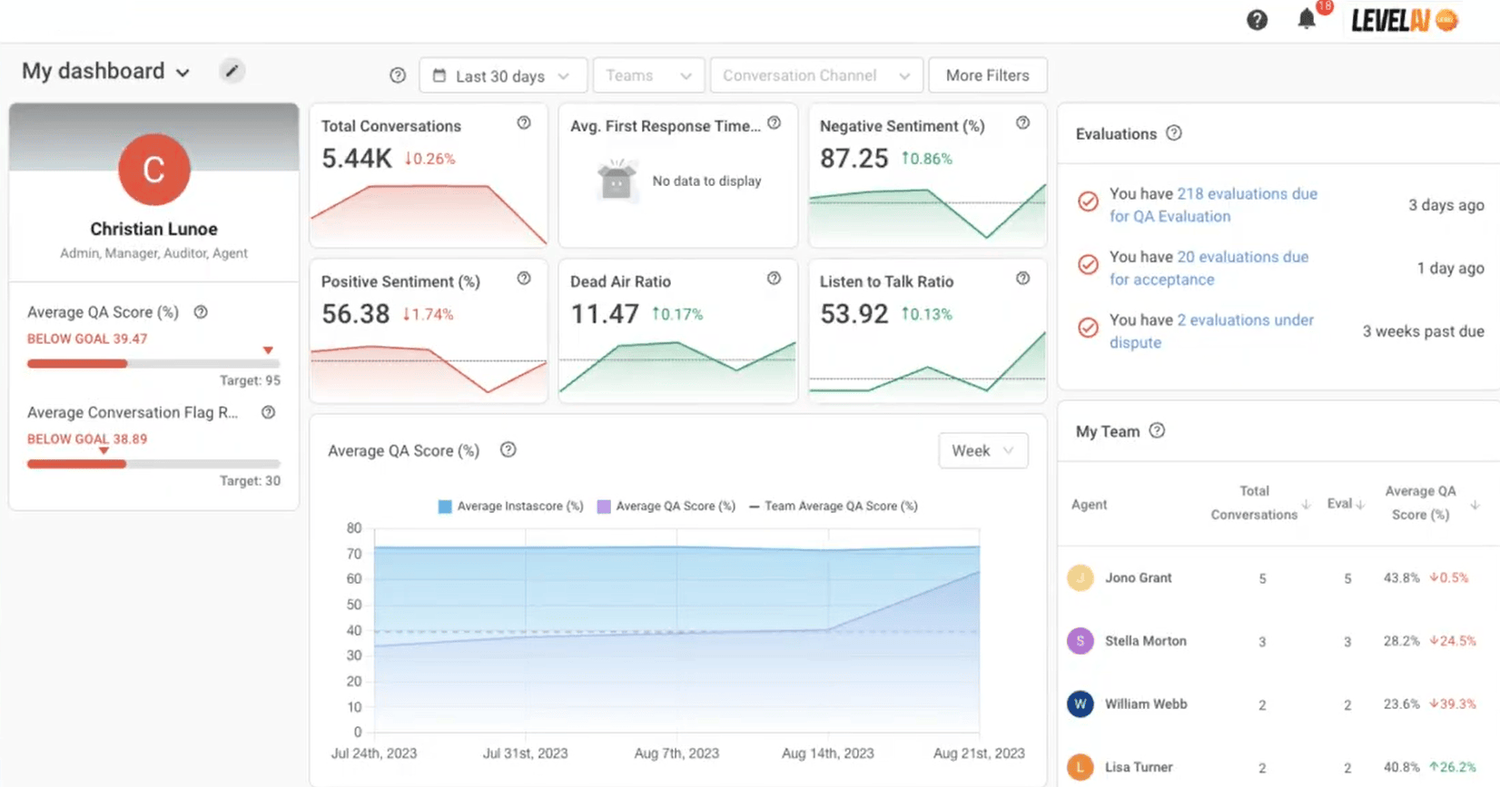
Task: Click Average Conversation Flag help icon
Action: click(268, 412)
